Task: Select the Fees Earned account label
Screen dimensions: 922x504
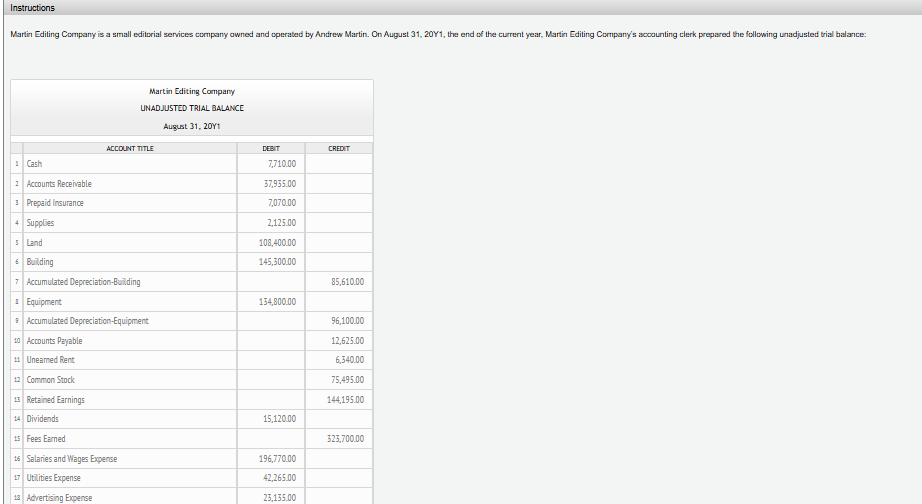Action: click(x=46, y=439)
